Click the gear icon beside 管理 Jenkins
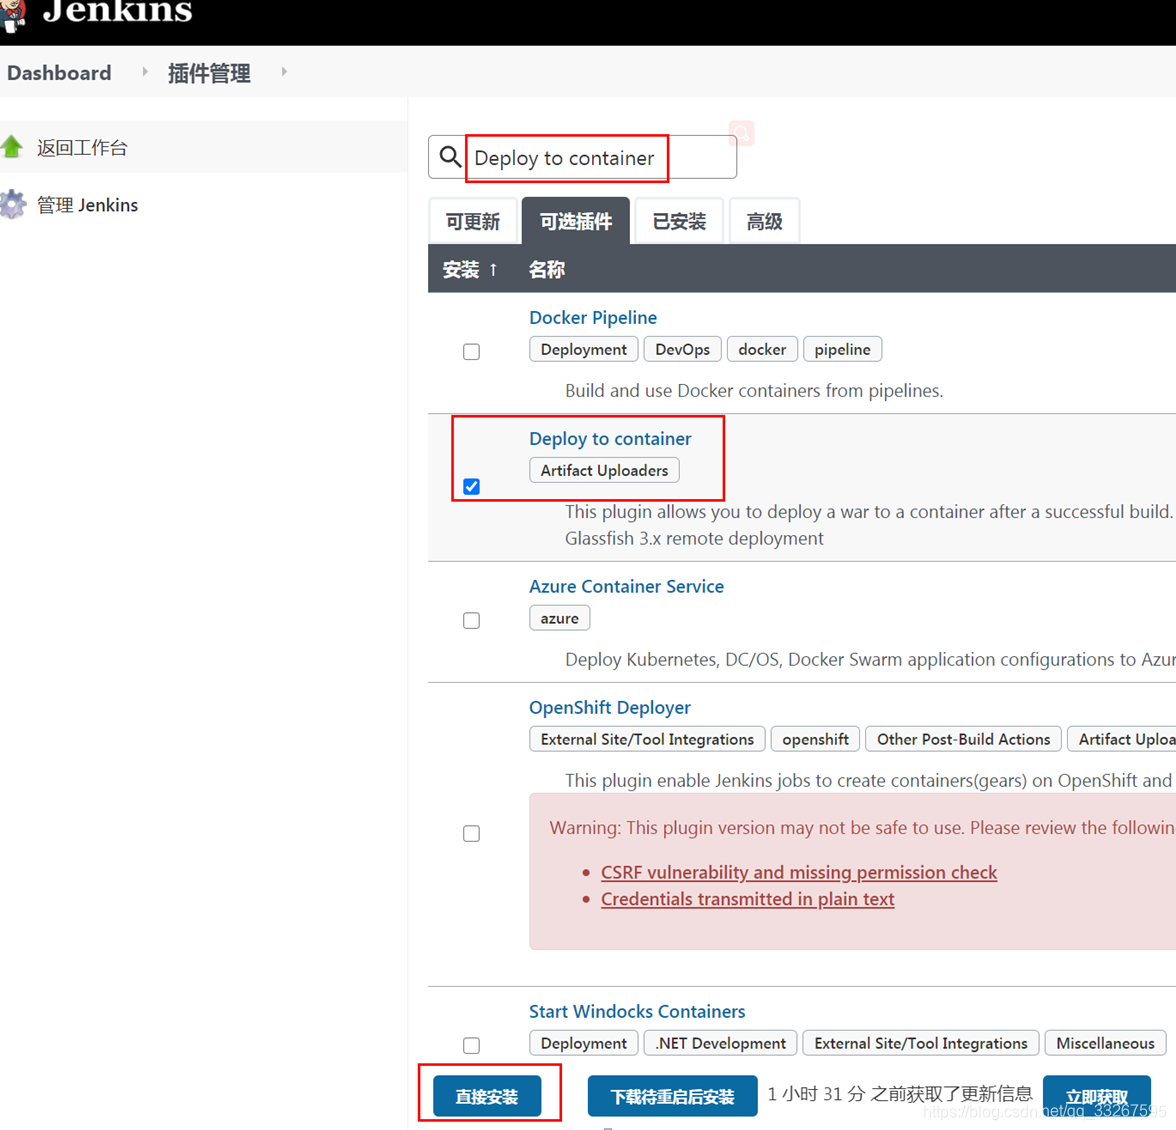The image size is (1176, 1130). 12,205
